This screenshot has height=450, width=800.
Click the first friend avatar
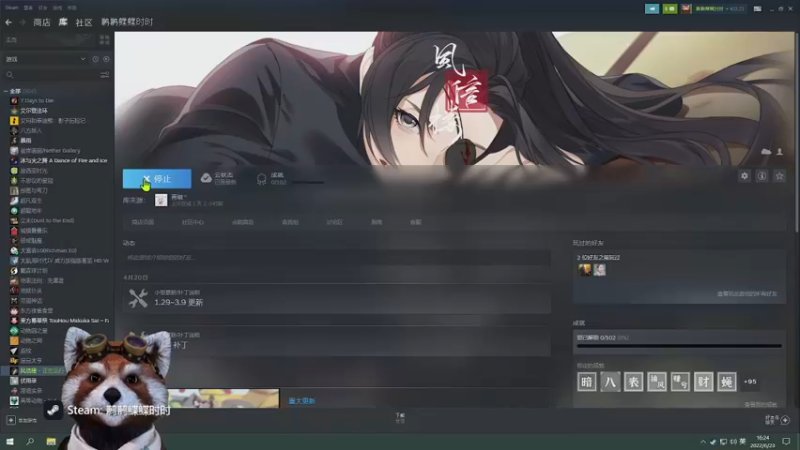point(585,269)
